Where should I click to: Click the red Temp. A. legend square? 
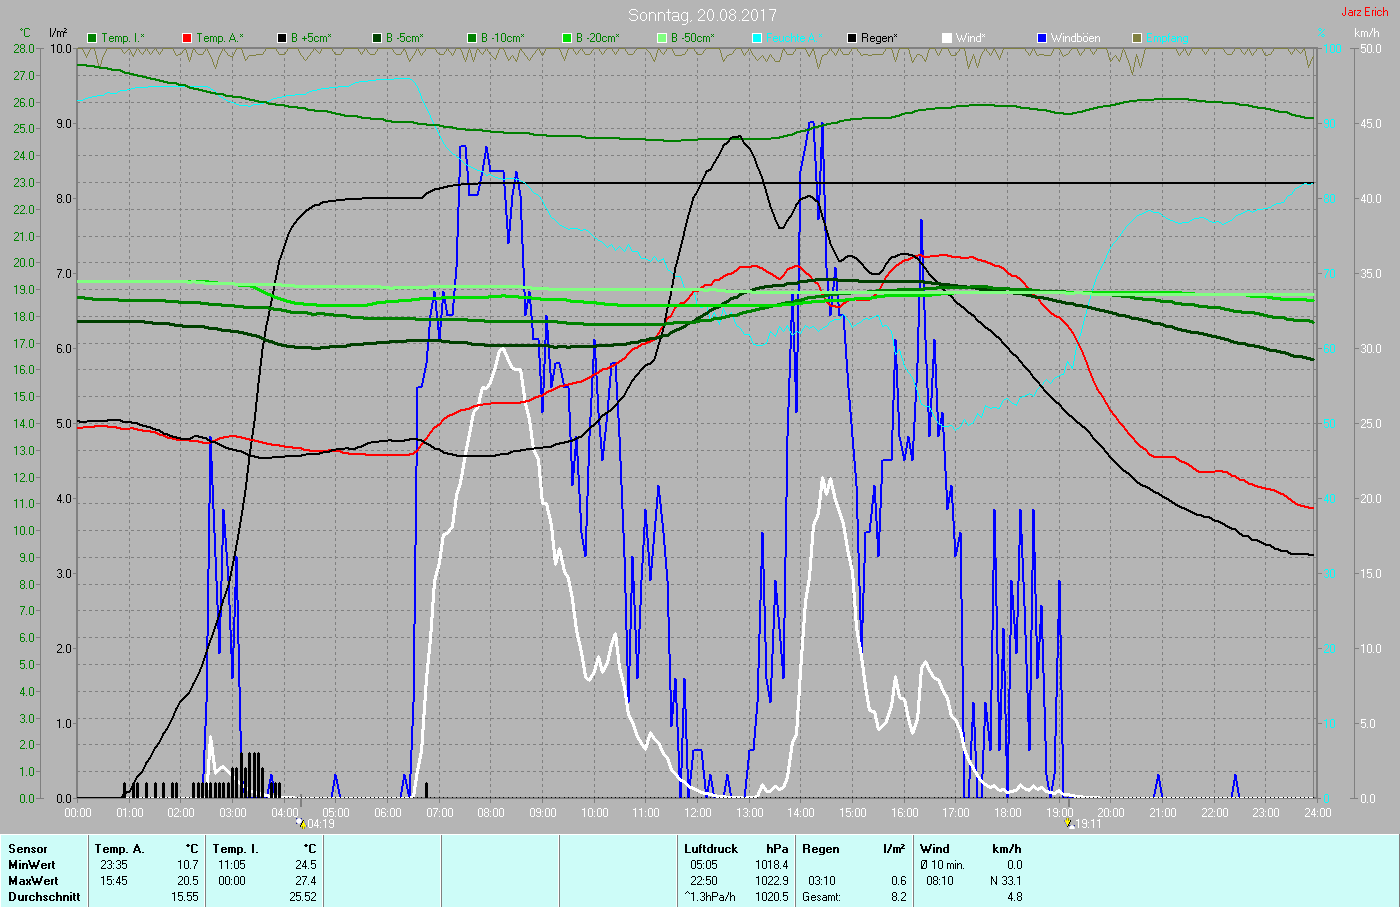click(x=187, y=38)
